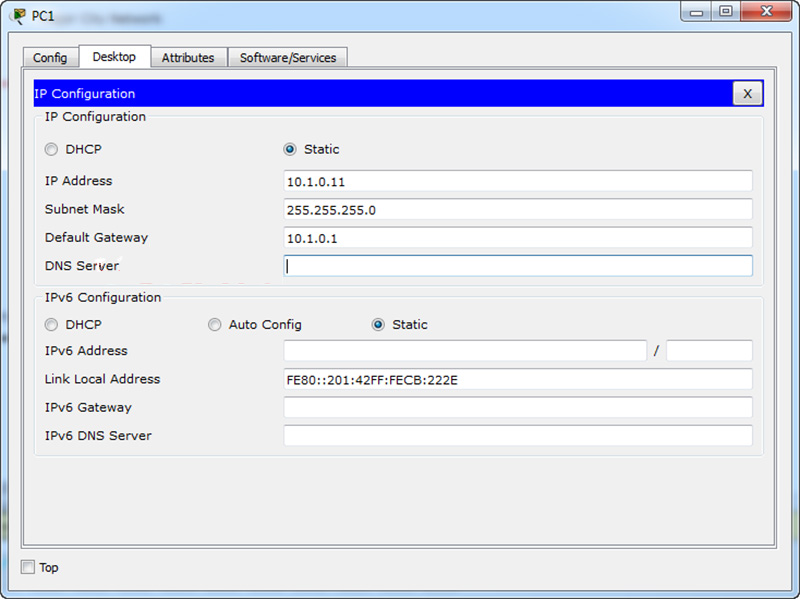Click the empty IPv6 Address field
The image size is (800, 599).
tap(465, 351)
